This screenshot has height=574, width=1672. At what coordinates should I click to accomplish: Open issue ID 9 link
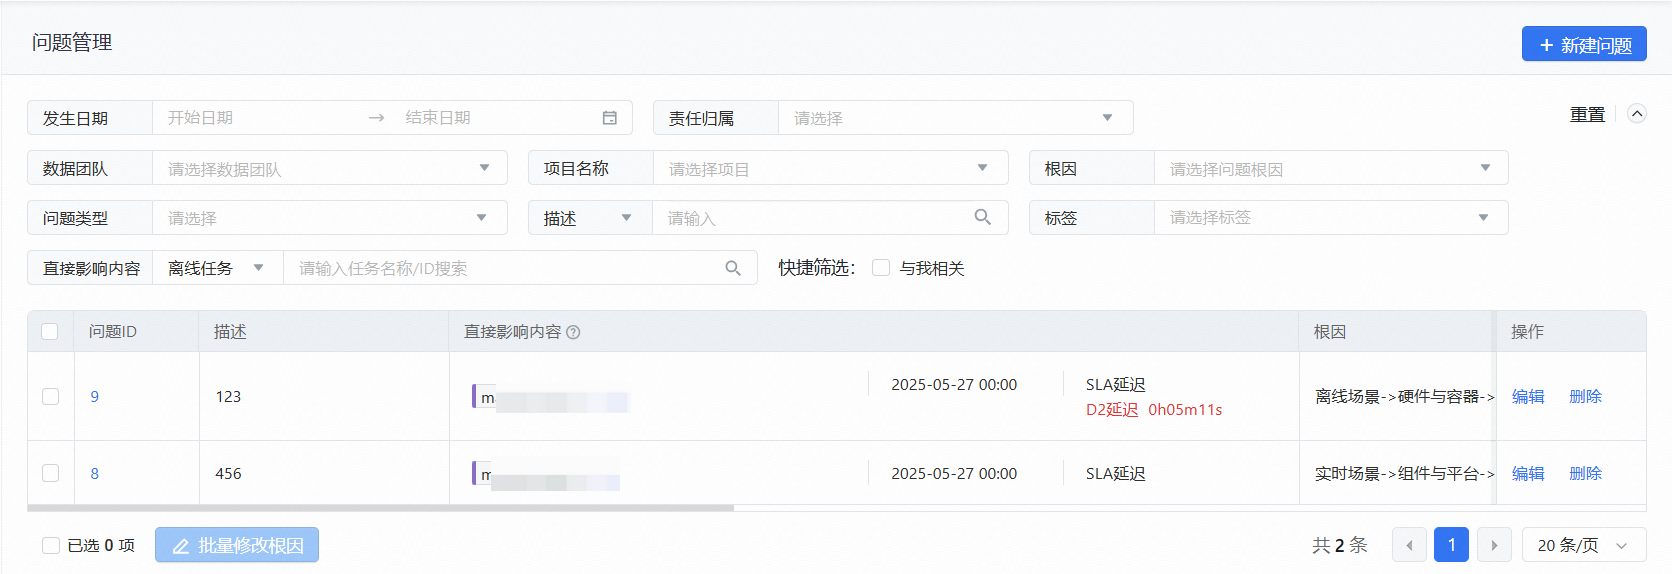95,396
